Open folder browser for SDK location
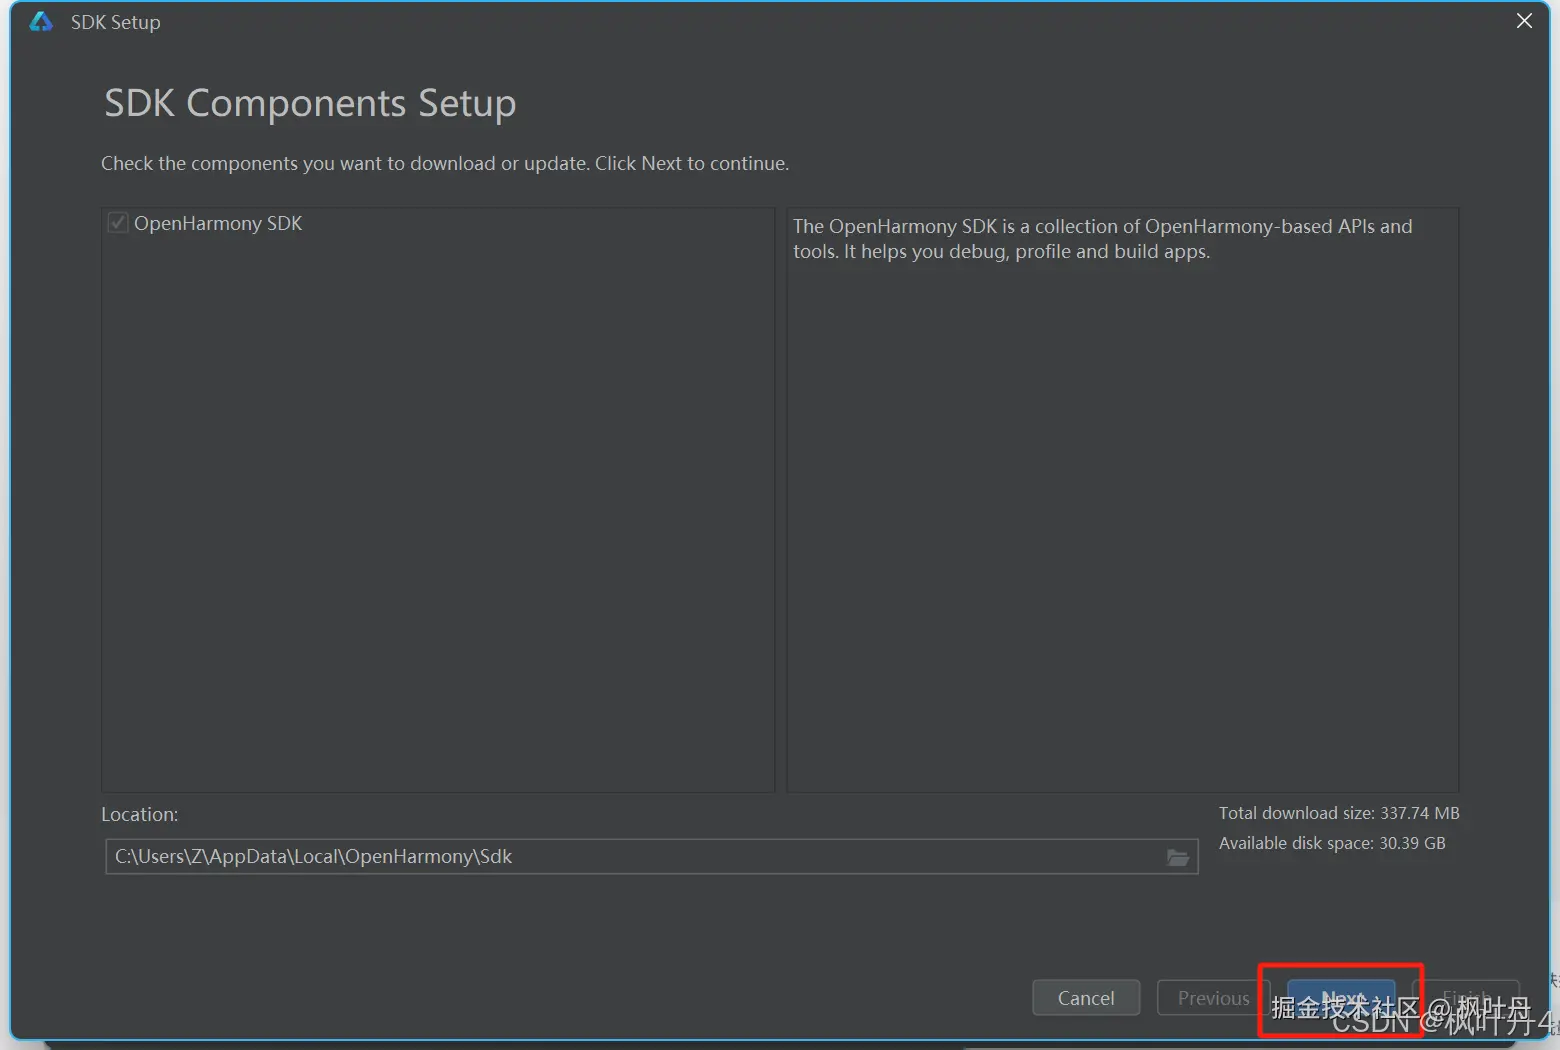Viewport: 1560px width, 1050px height. (1178, 857)
